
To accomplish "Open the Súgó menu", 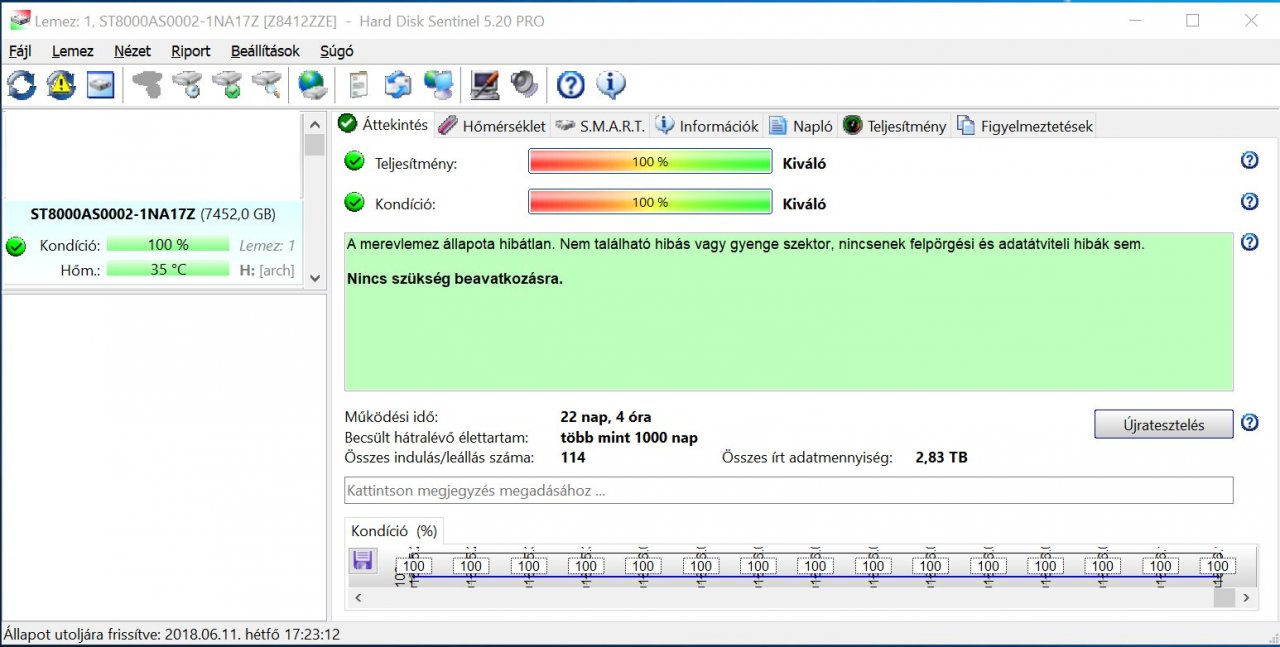I will pos(337,51).
